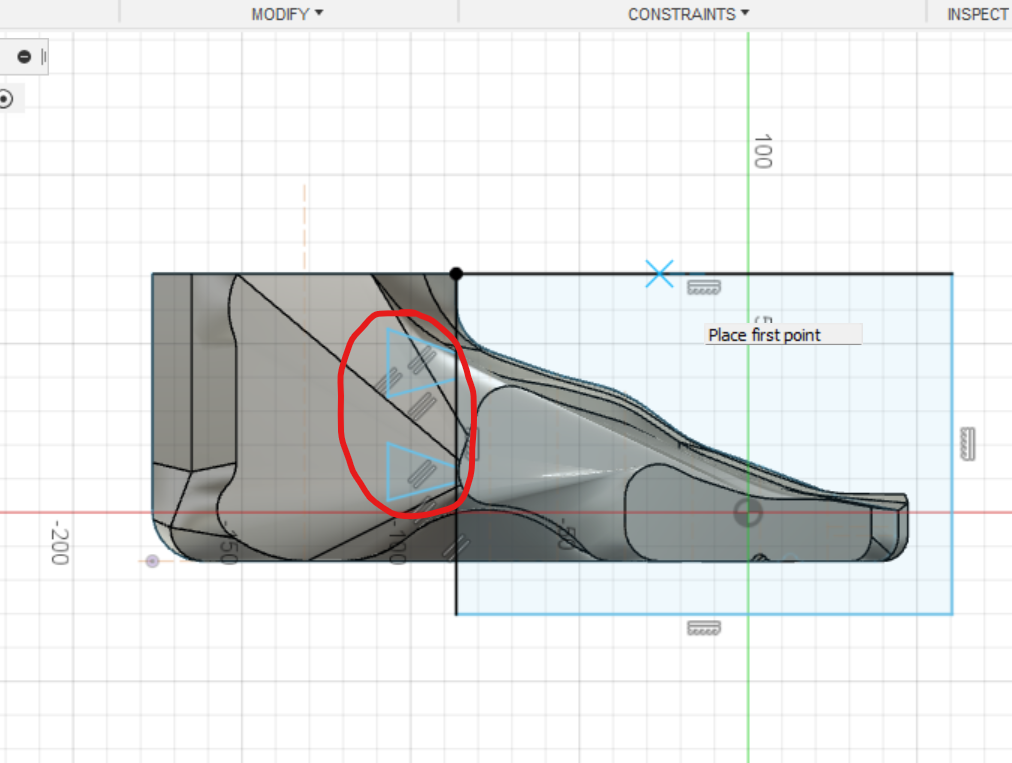
Task: Open the MODIFY dropdown menu
Action: tap(287, 14)
